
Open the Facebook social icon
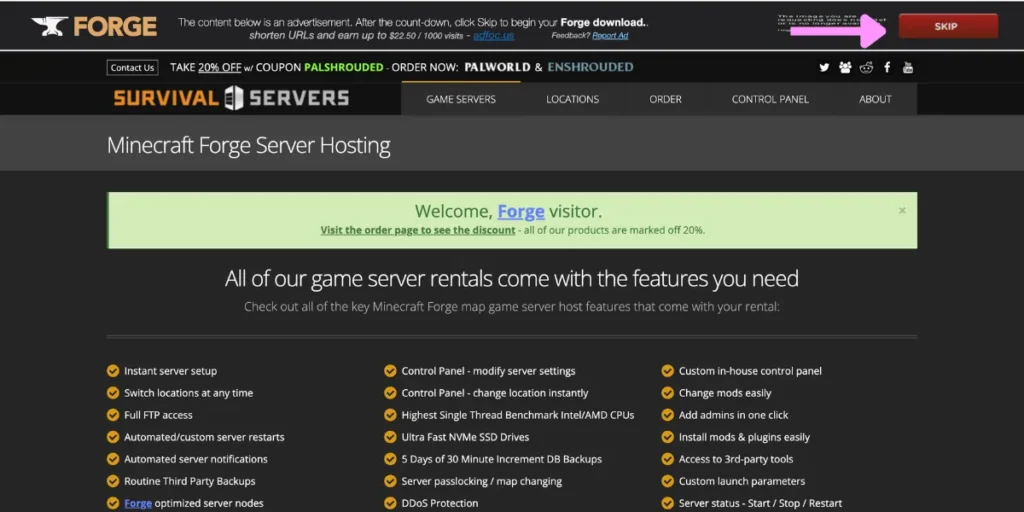point(887,67)
